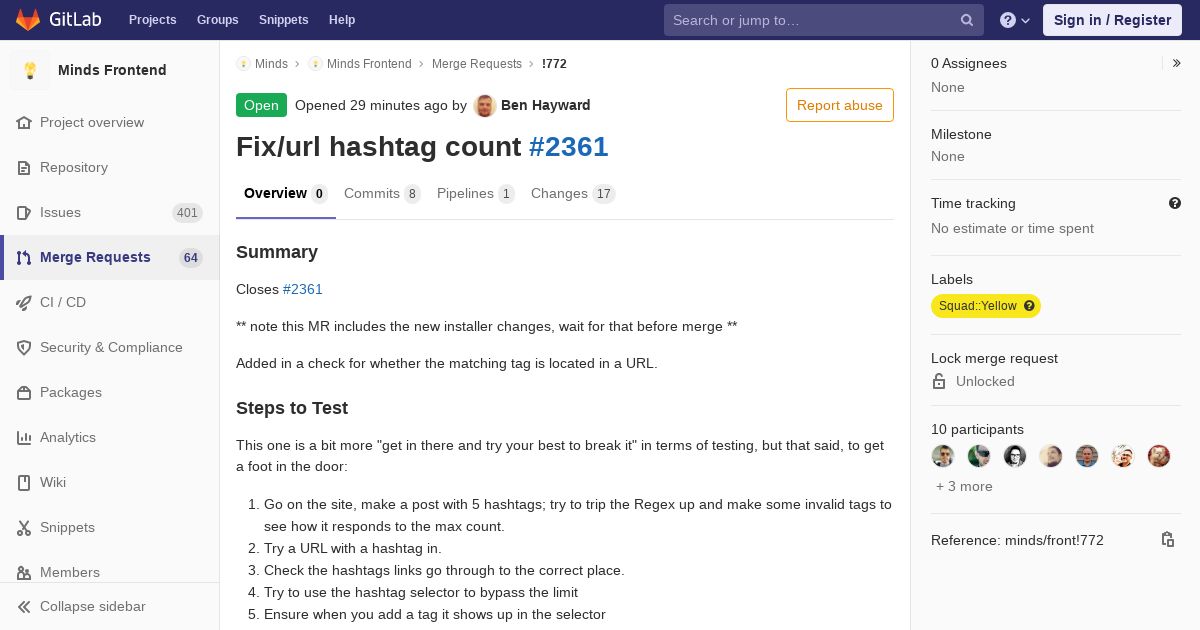Open Closes #2361 issue link
Image resolution: width=1200 pixels, height=630 pixels.
303,289
